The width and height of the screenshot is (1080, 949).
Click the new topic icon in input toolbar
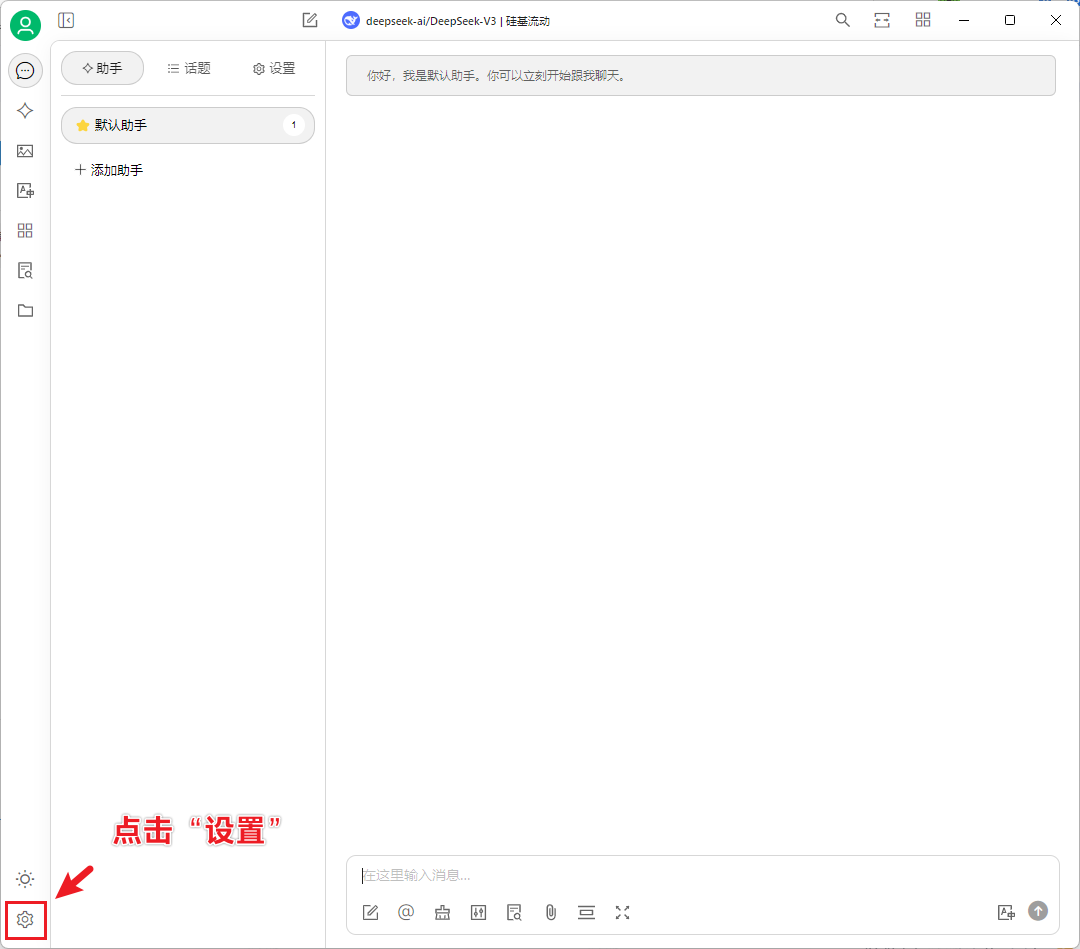[371, 912]
